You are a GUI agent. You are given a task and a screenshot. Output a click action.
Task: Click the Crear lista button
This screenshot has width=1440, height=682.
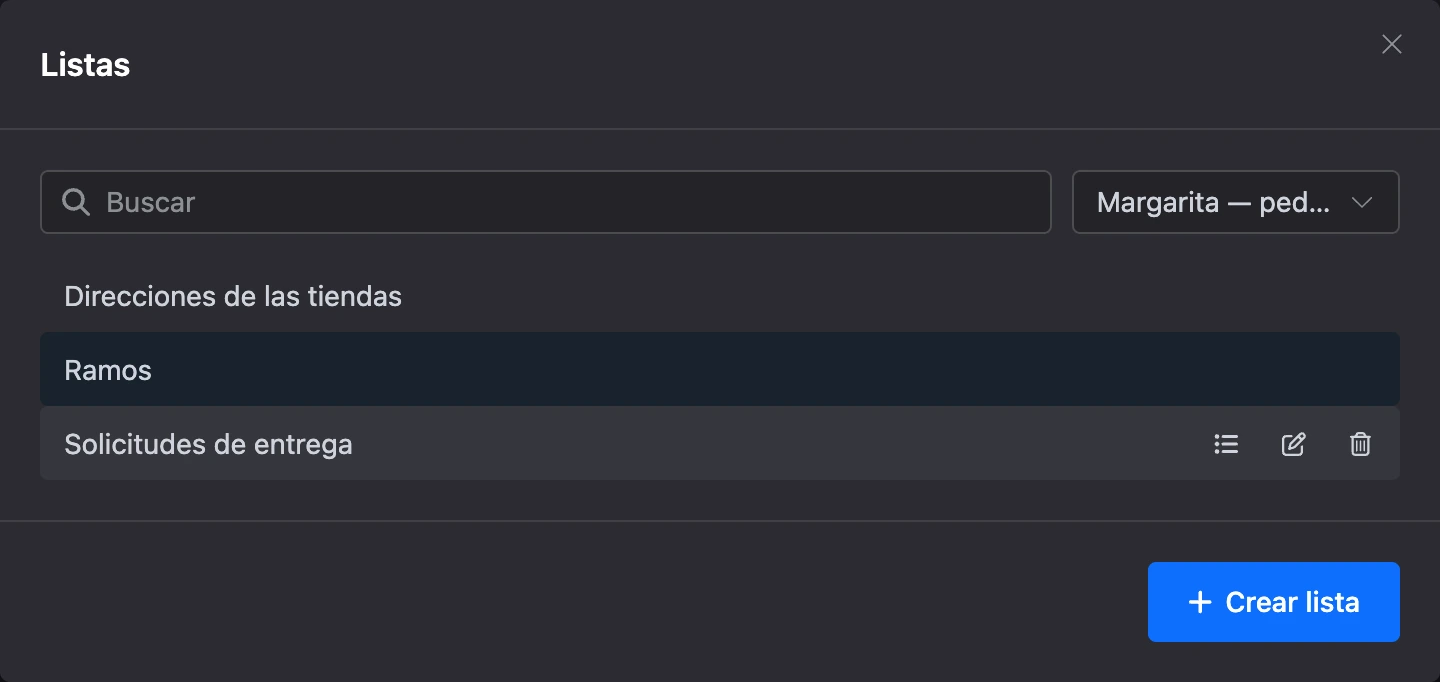pos(1273,602)
